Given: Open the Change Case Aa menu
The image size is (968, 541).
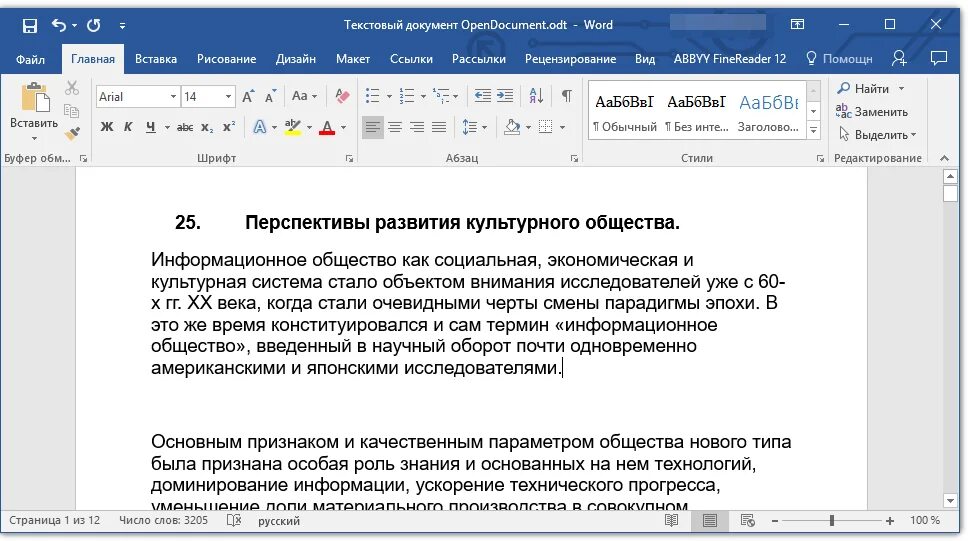Looking at the screenshot, I should (x=304, y=96).
